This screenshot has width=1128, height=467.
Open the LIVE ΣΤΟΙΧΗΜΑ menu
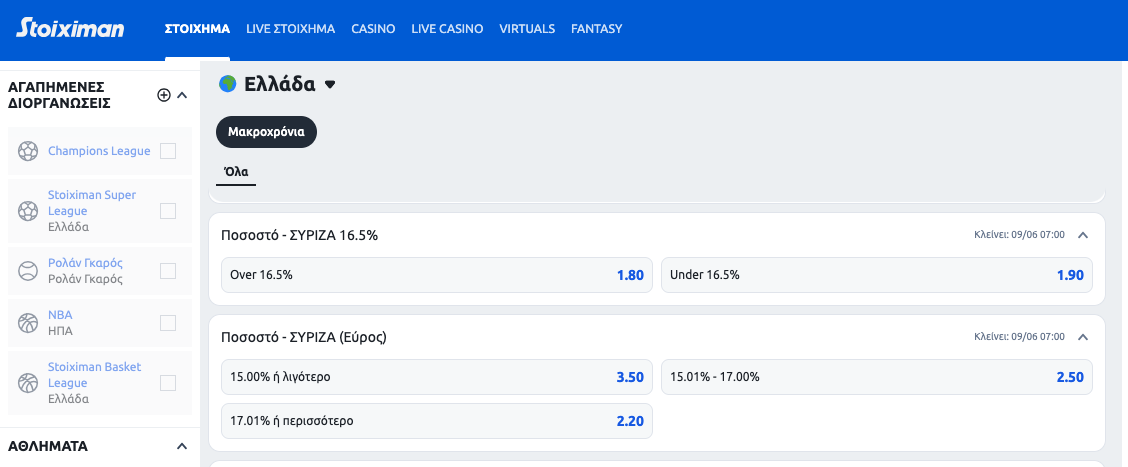tap(290, 29)
